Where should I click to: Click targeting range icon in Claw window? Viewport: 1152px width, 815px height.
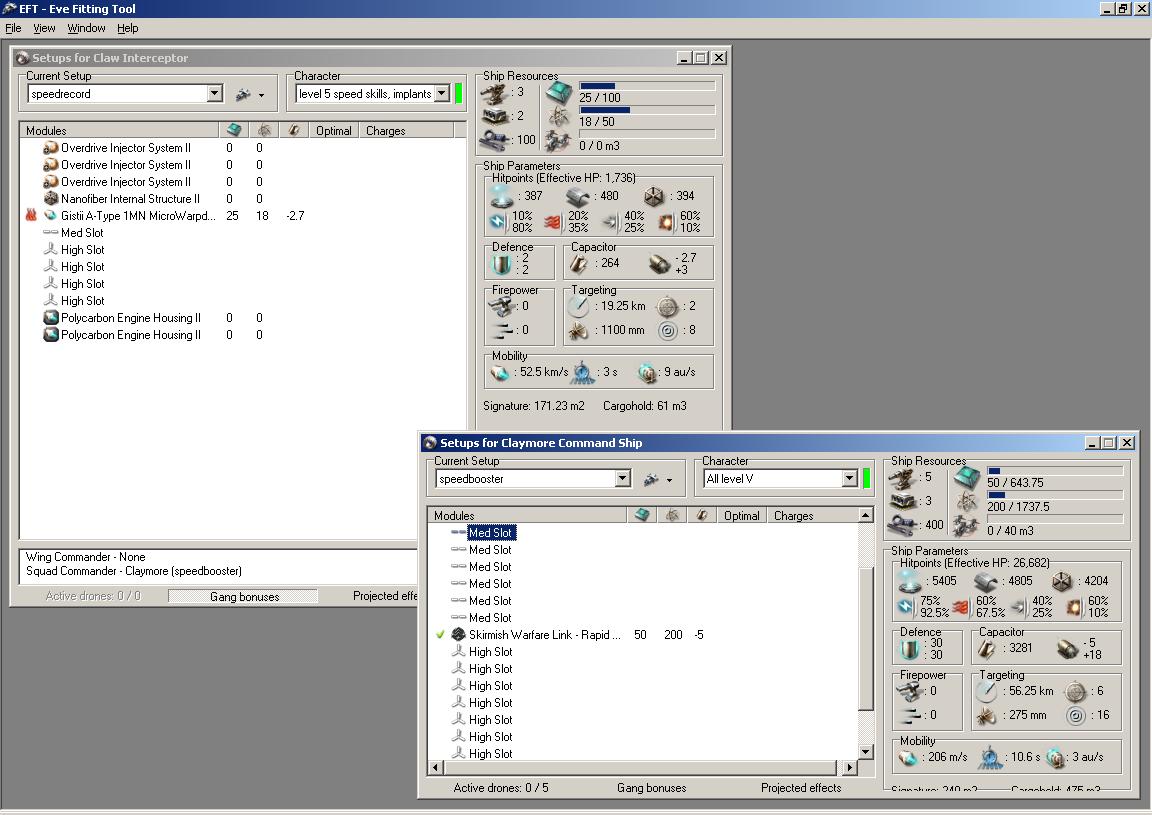tap(579, 306)
